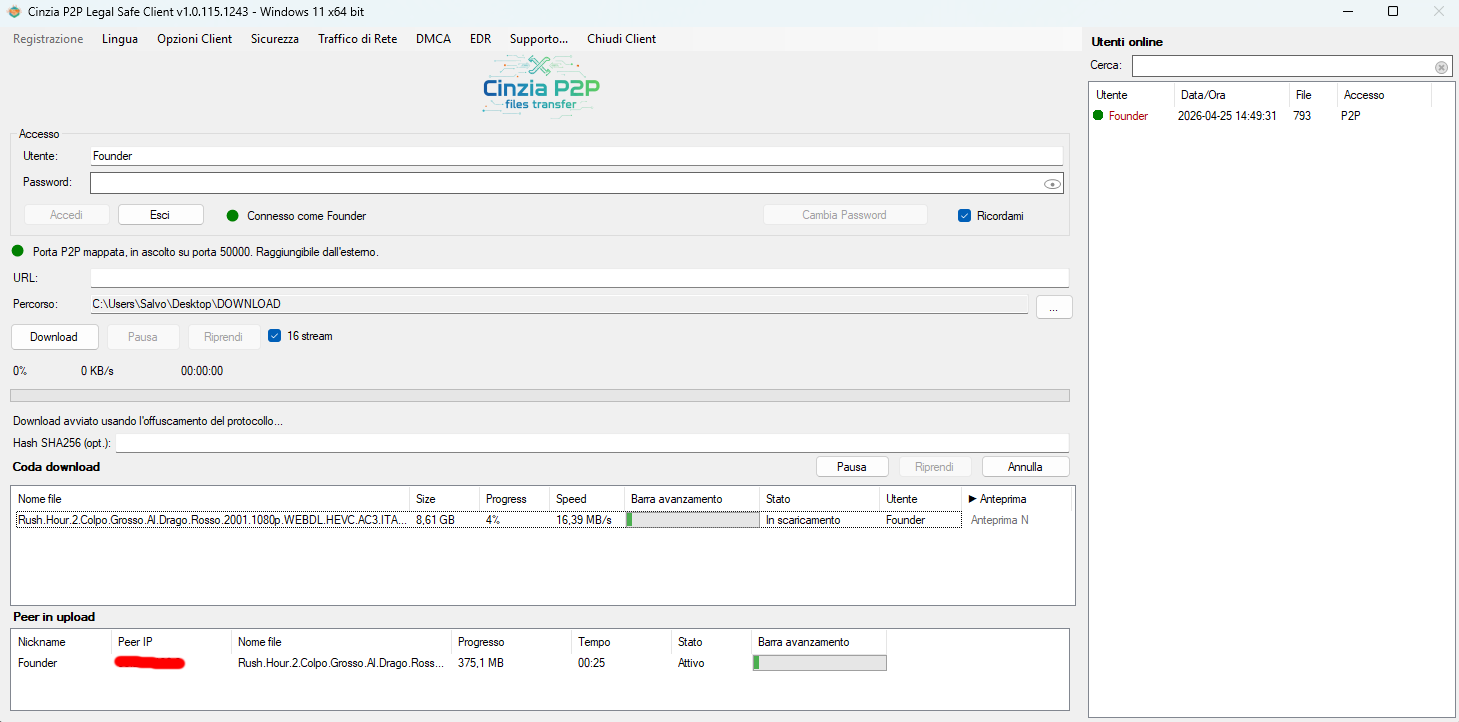1459x722 pixels.
Task: Click the main download progress bar
Action: (540, 396)
